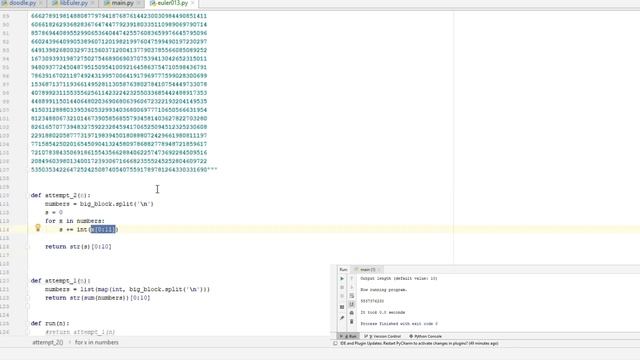Collapse the attempt_2 return fold marker
This screenshot has height=360, width=640.
pos(29,247)
